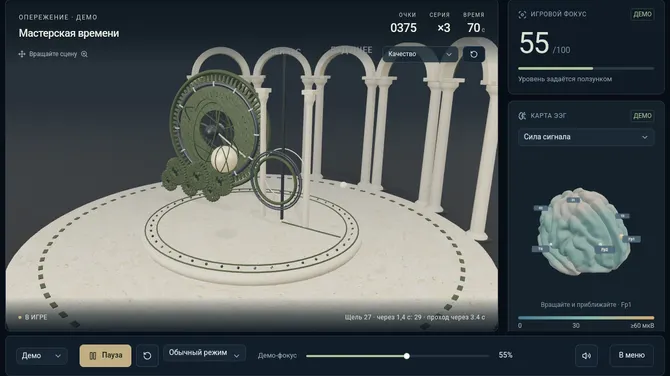Pause the game with the Пауза button

[x=105, y=355]
